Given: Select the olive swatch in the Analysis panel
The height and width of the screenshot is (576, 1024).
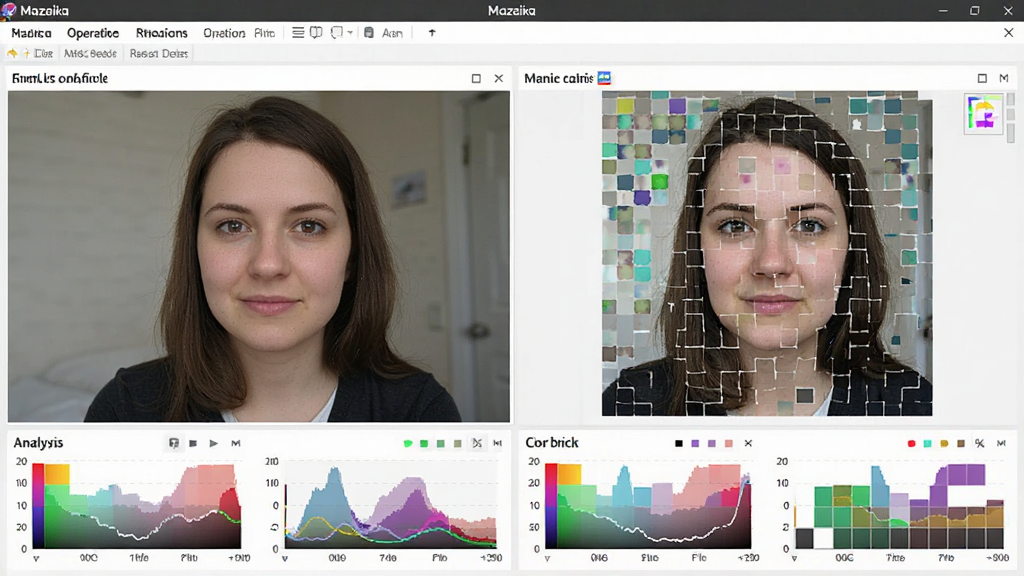Looking at the screenshot, I should (458, 443).
